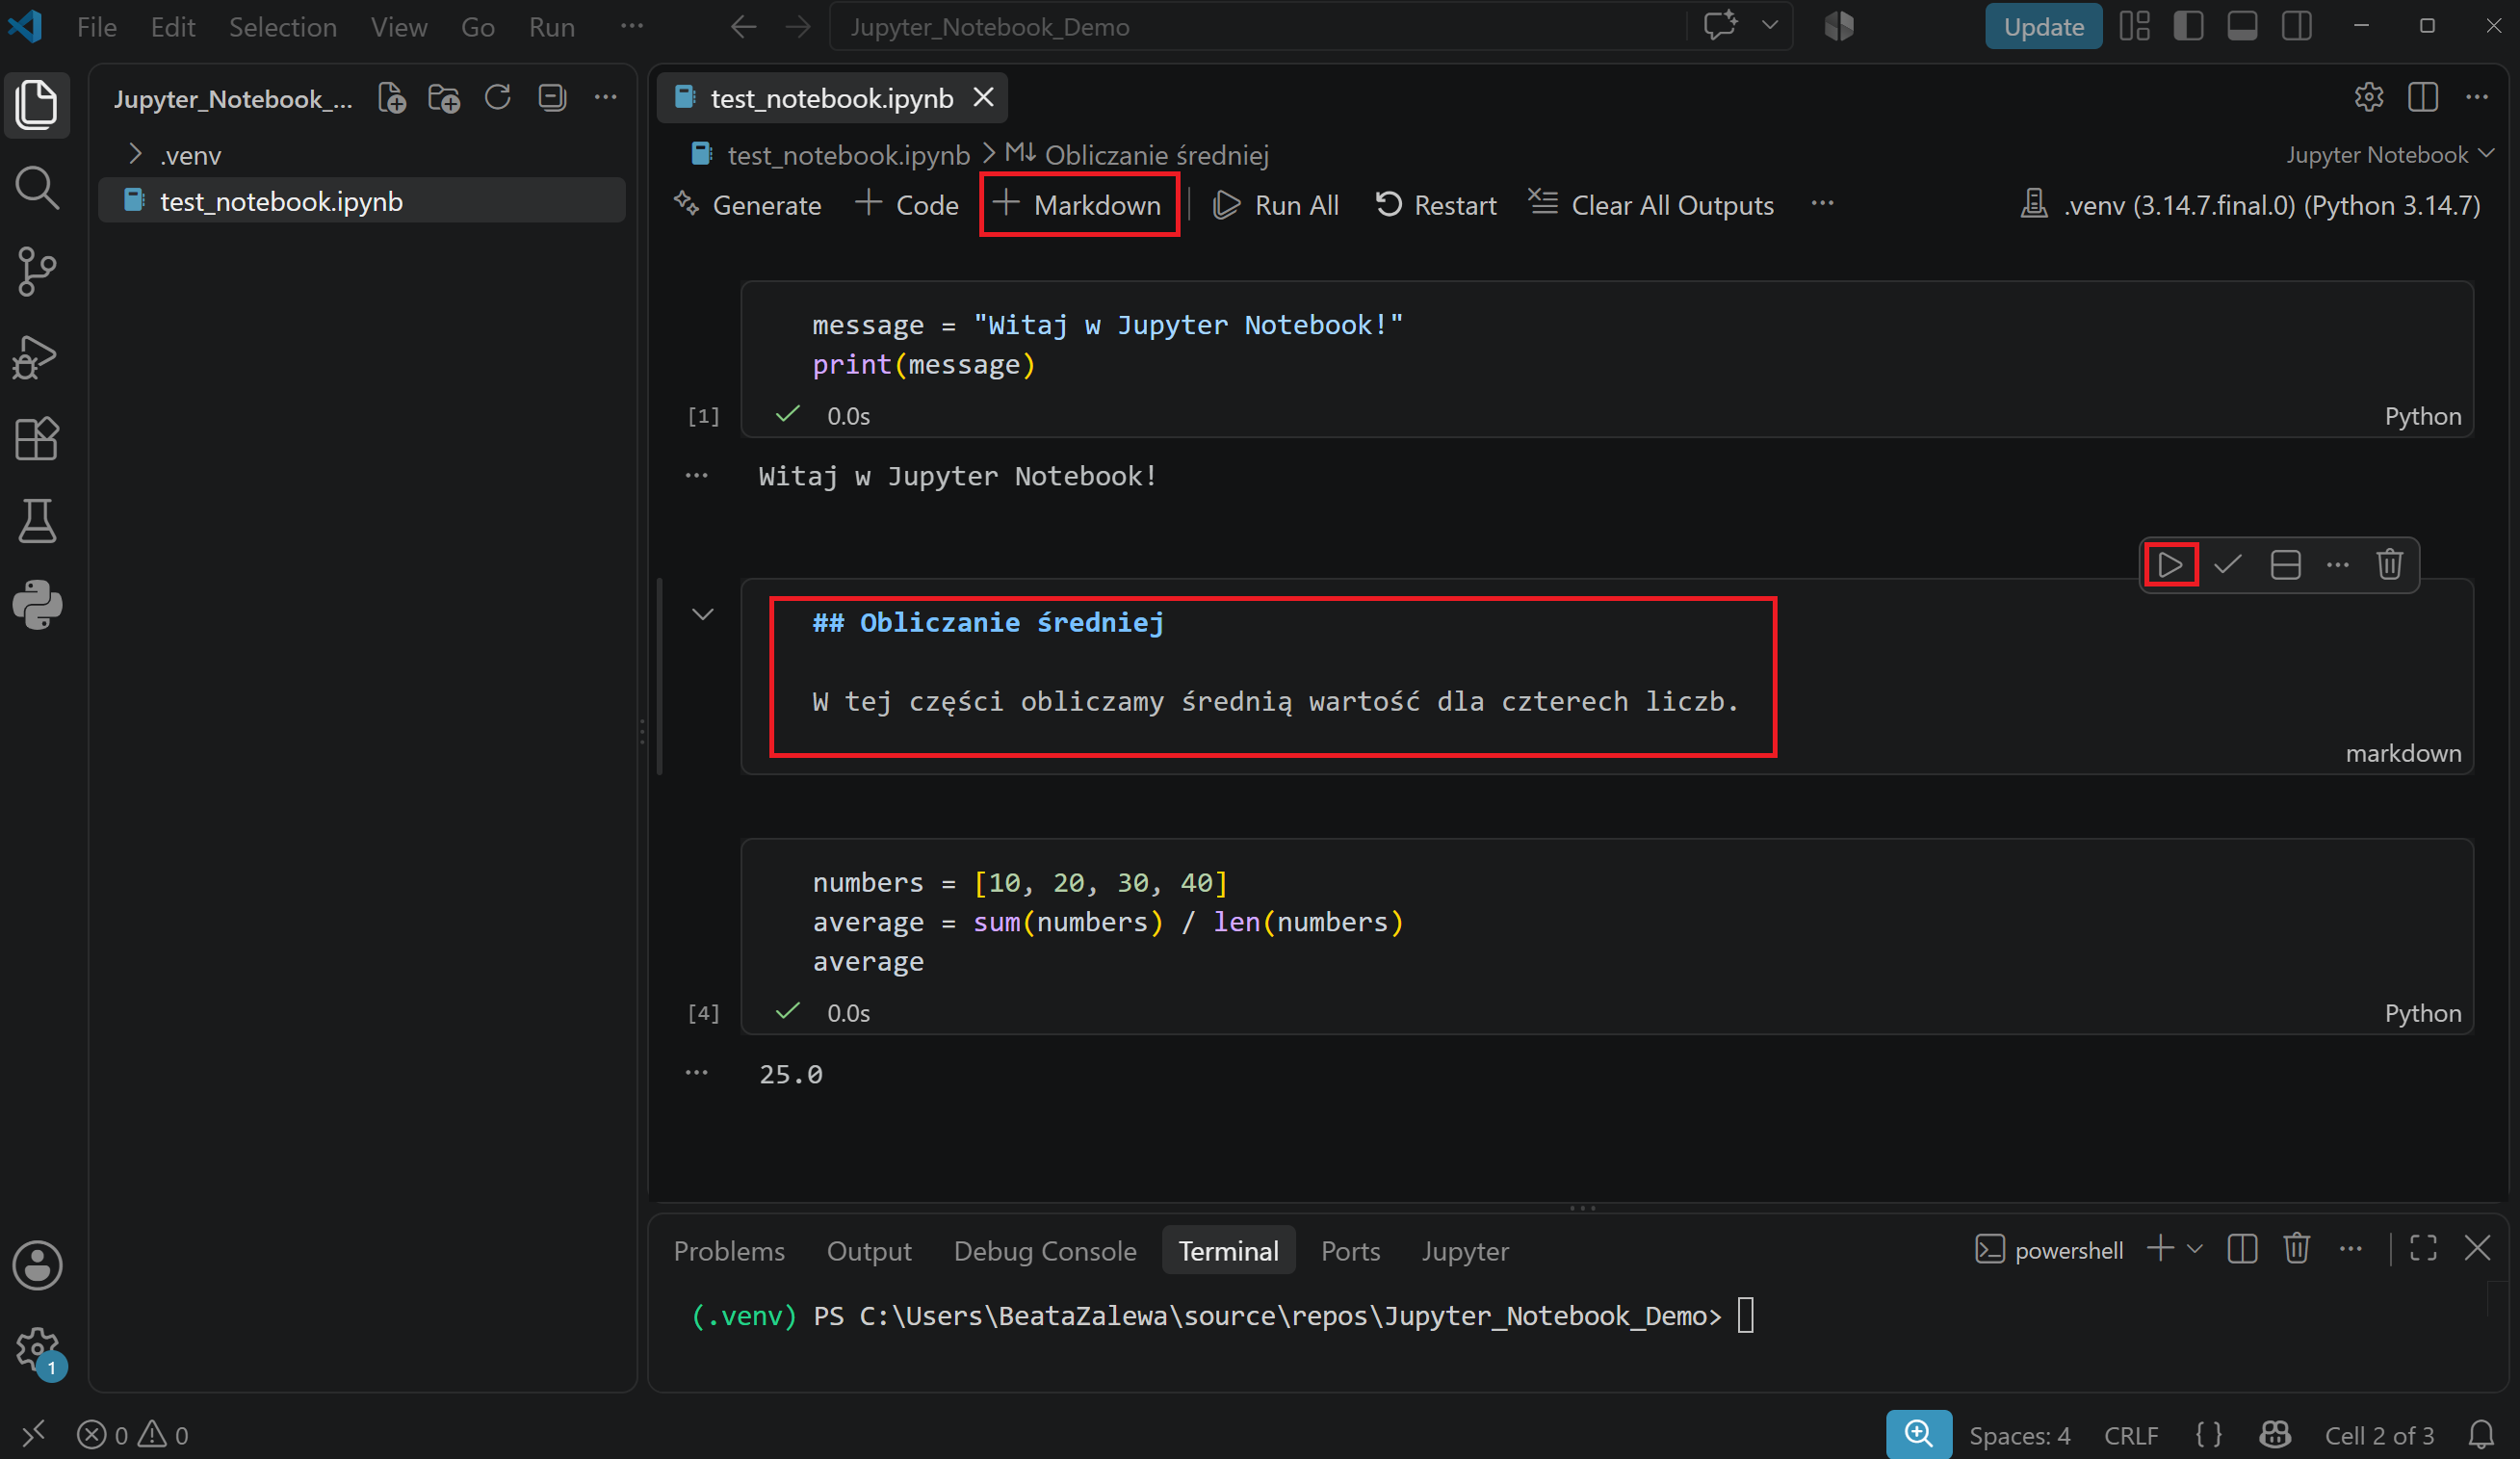Click New Folder icon in Explorer header

pos(444,98)
